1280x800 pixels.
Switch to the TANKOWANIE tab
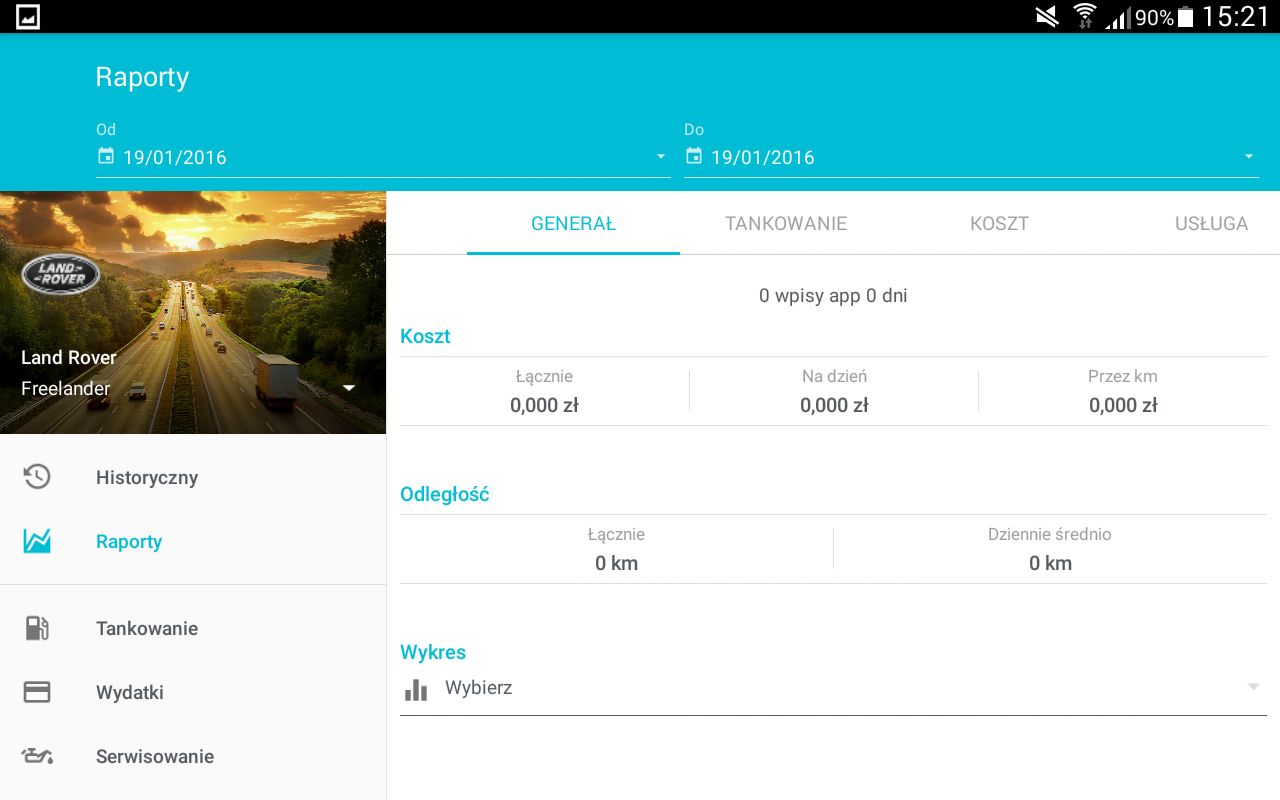coord(786,224)
